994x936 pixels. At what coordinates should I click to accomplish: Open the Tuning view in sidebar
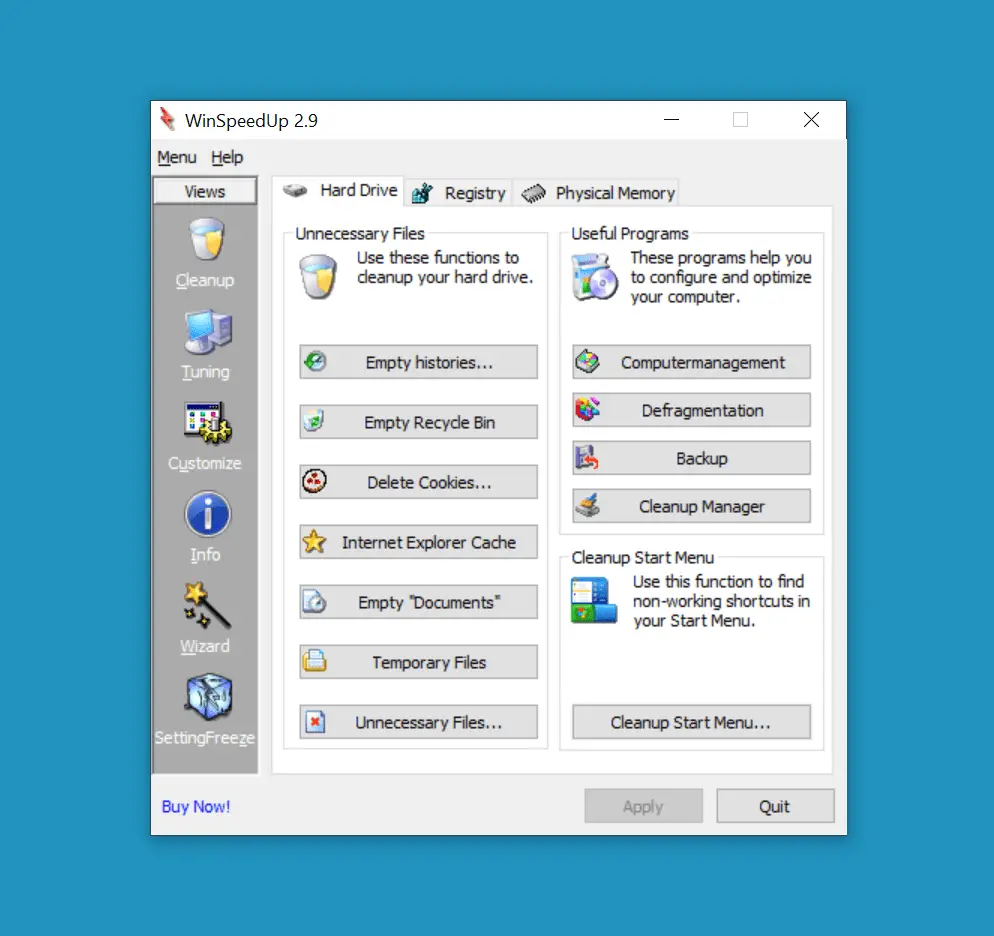pos(205,345)
